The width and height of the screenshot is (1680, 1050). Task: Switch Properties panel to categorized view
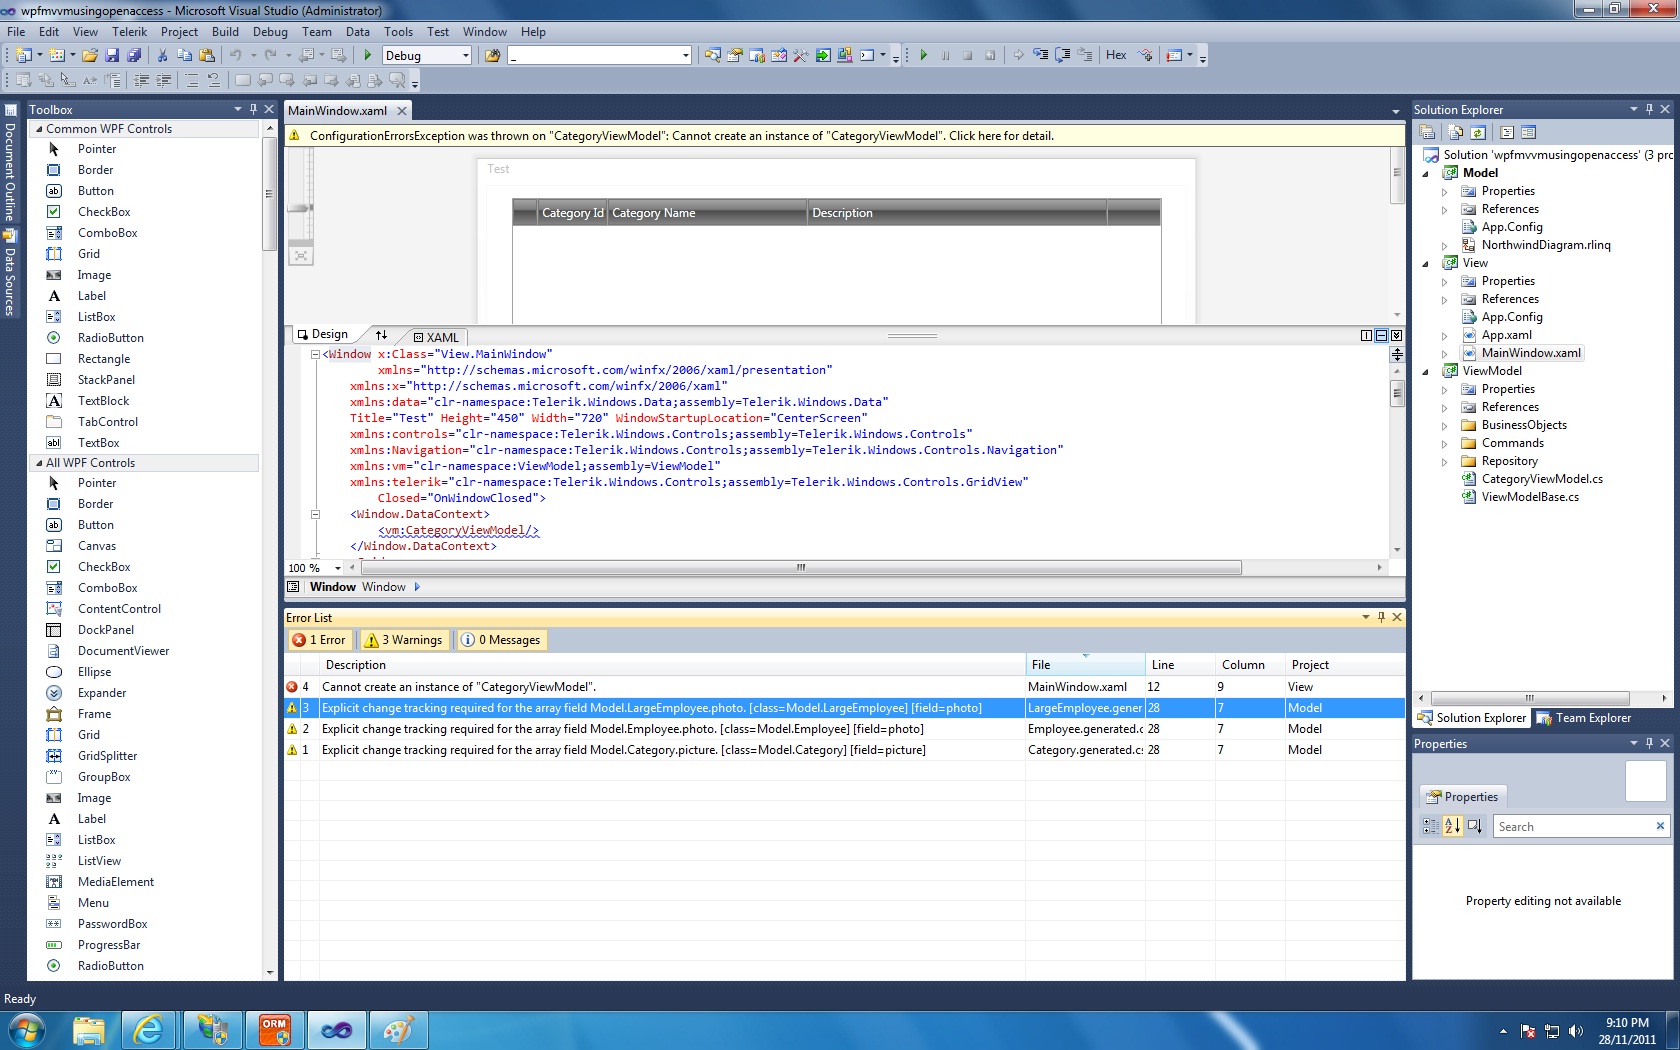tap(1431, 826)
